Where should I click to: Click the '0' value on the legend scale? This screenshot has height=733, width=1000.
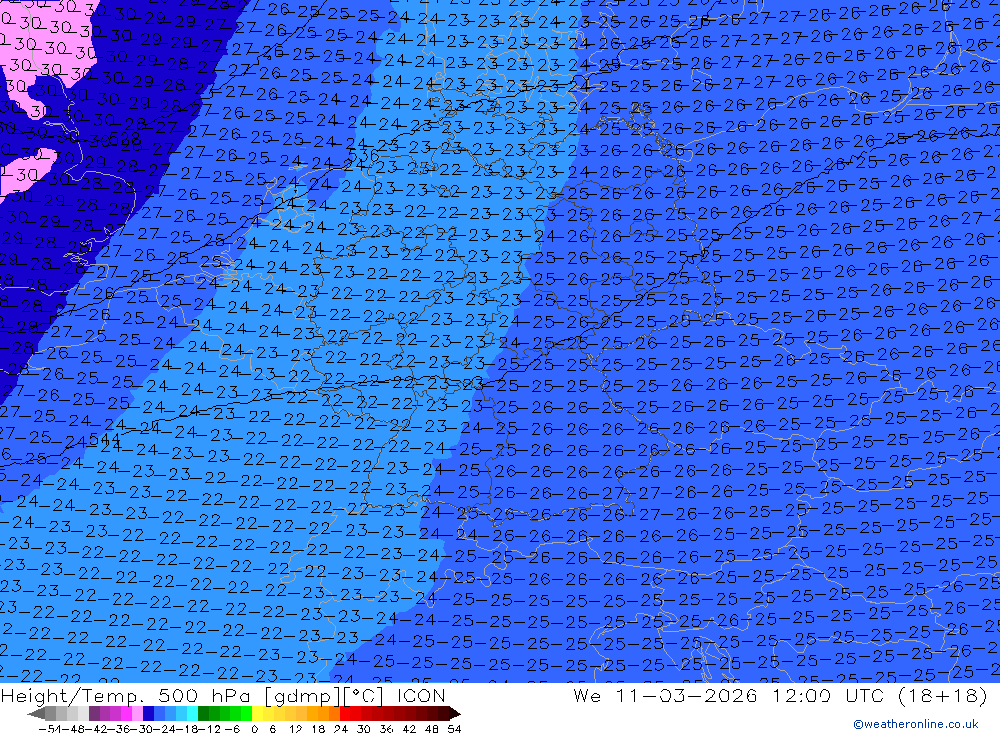[x=254, y=729]
